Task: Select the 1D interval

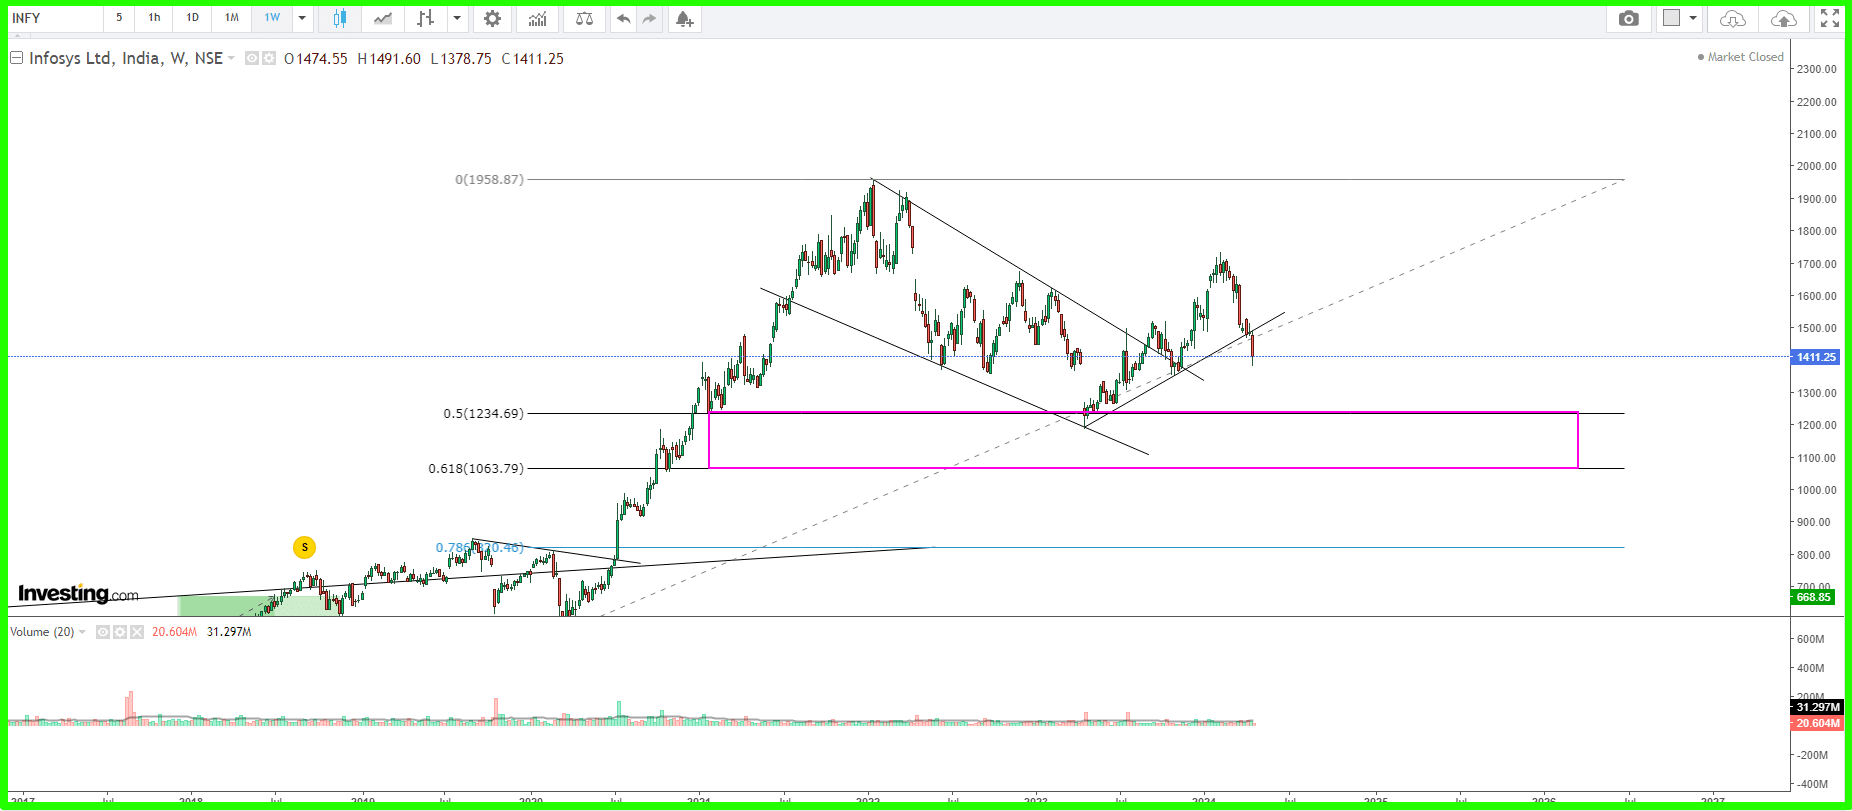Action: (x=192, y=18)
